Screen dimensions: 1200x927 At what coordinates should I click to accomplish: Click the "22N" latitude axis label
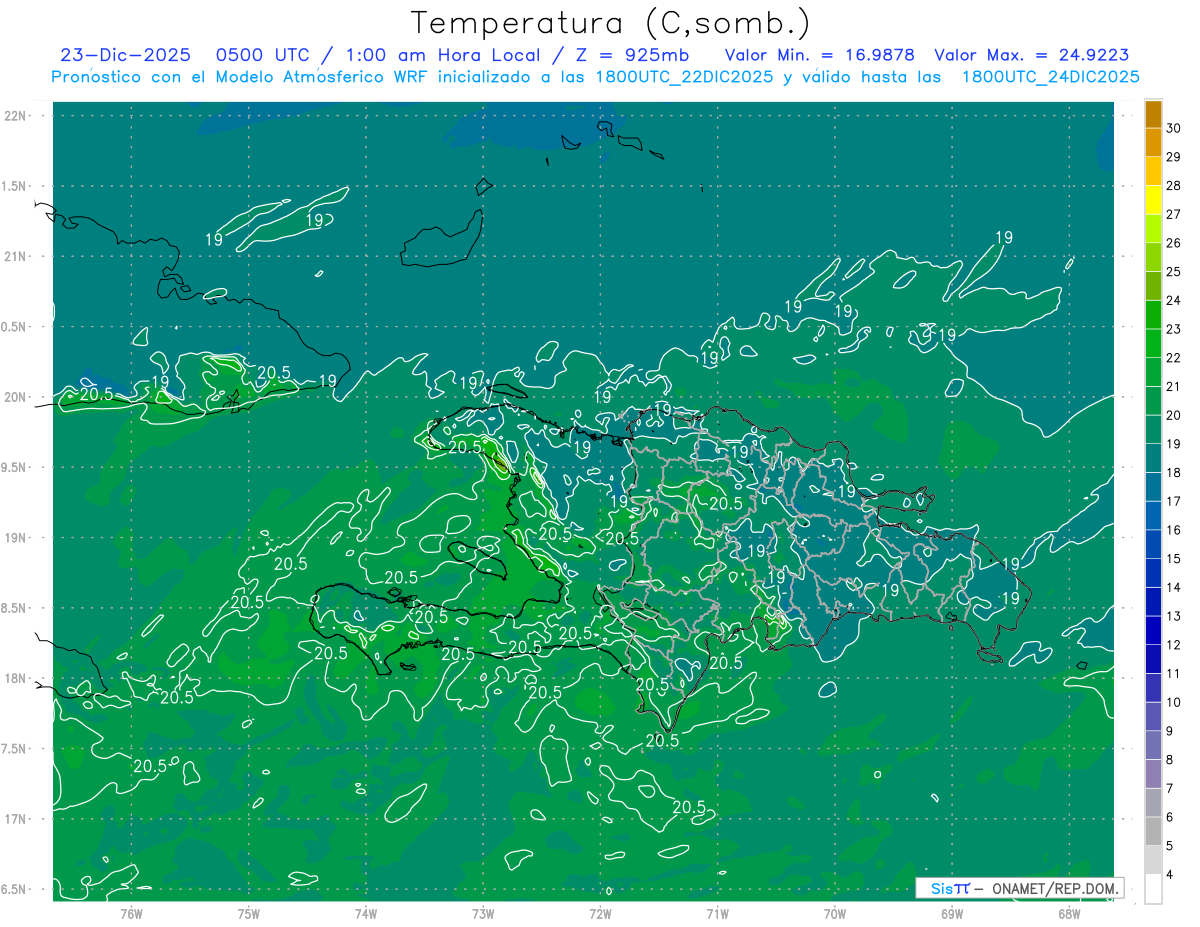point(15,115)
